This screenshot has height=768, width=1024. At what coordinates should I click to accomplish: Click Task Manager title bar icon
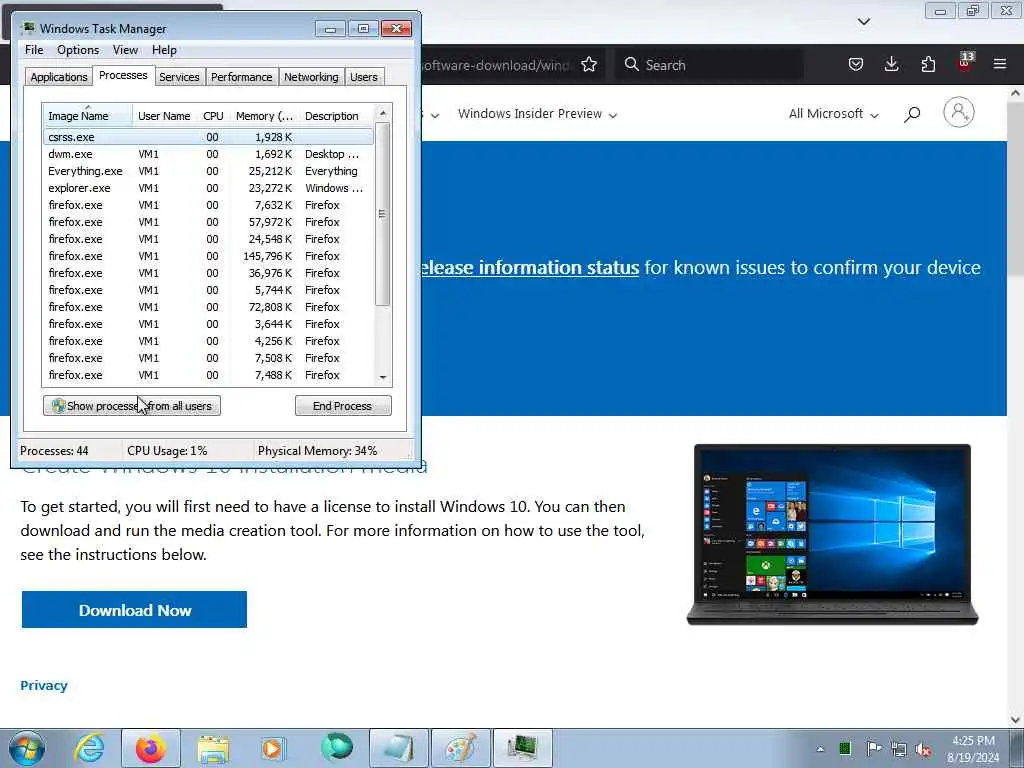point(28,28)
